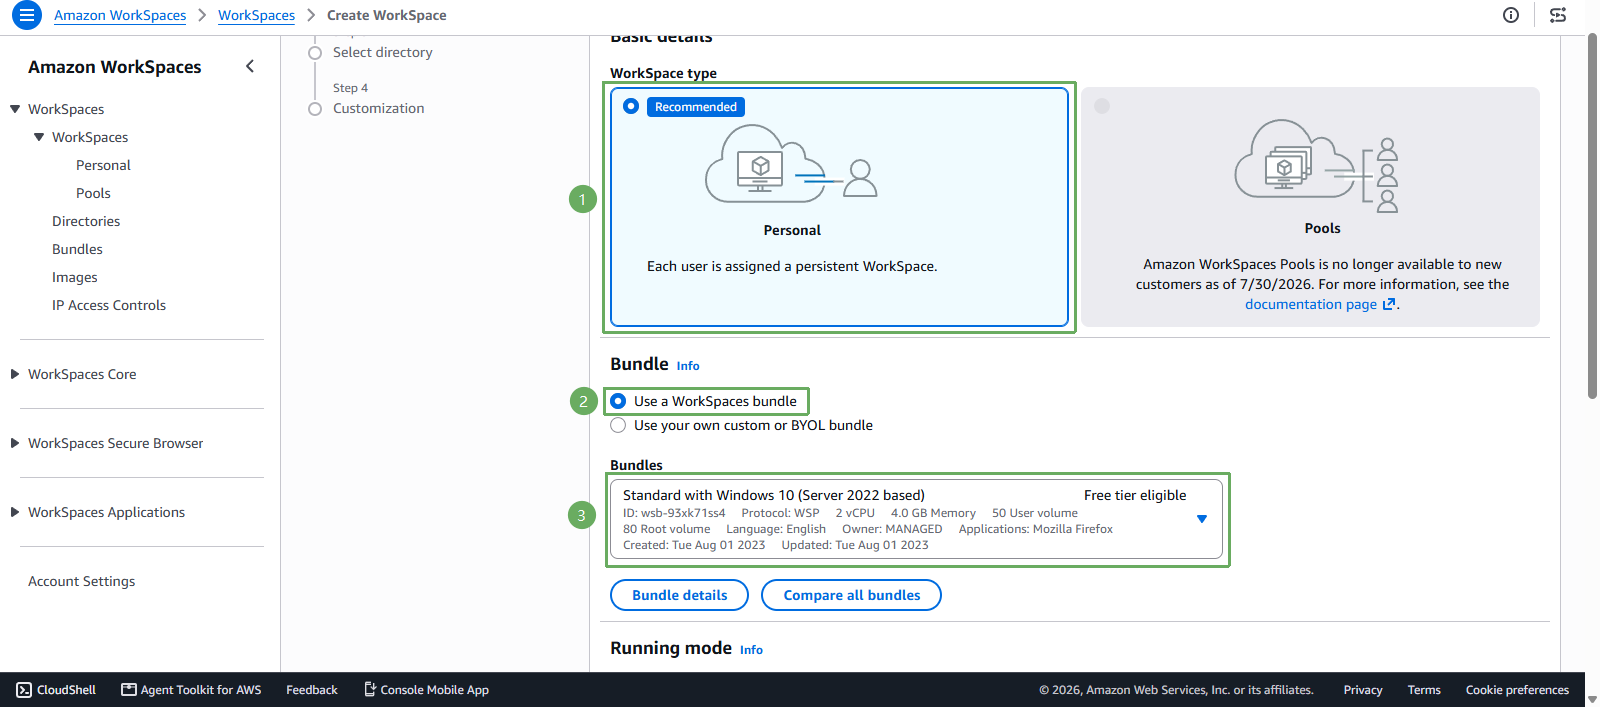Open Personal in the sidebar

pos(103,165)
